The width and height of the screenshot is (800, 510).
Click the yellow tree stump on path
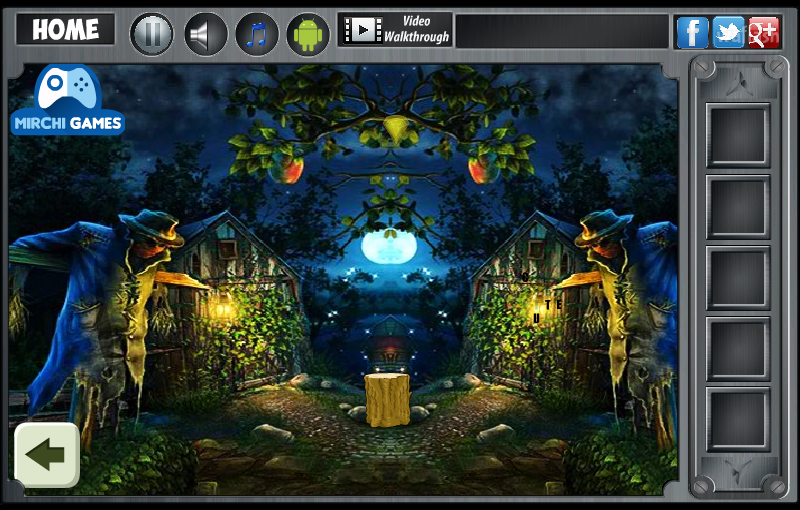point(388,400)
